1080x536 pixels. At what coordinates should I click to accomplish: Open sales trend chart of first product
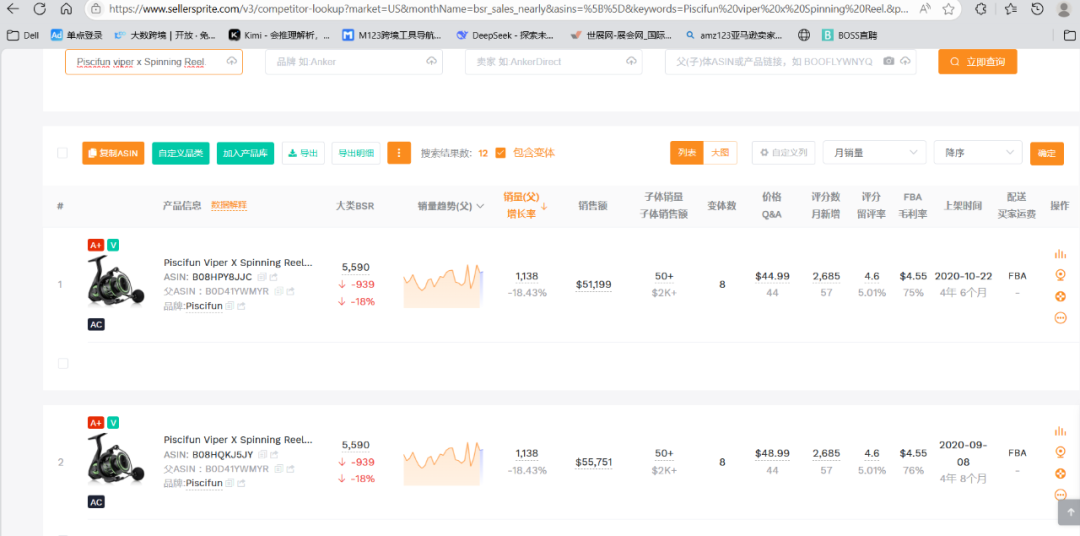pos(443,286)
